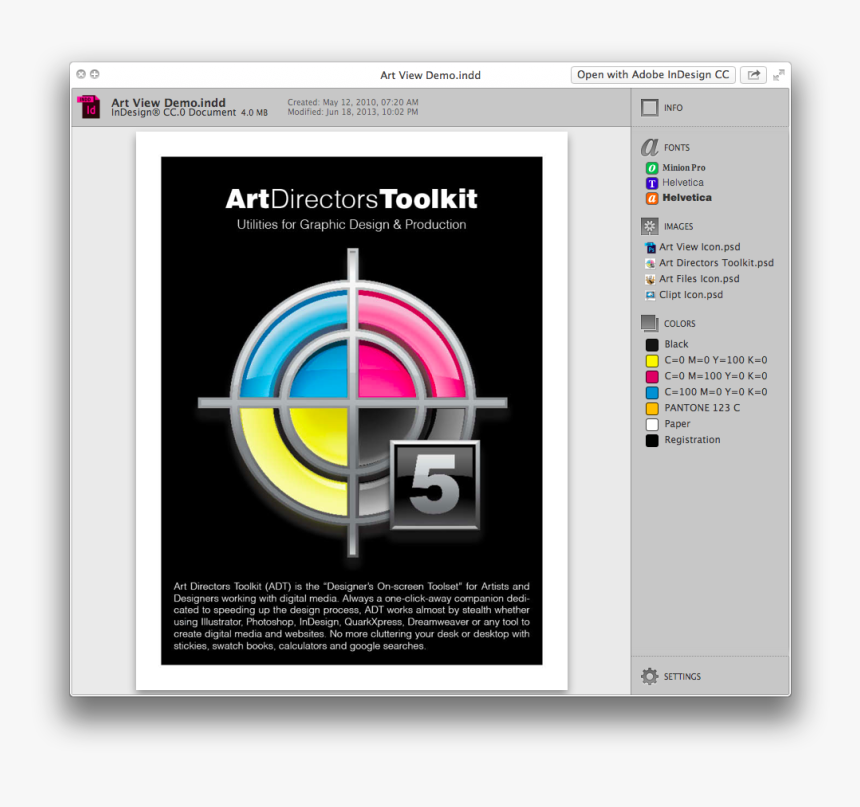Viewport: 860px width, 807px height.
Task: Click the yellow C=0 M=0 Y=100 K=0 swatch
Action: click(652, 360)
